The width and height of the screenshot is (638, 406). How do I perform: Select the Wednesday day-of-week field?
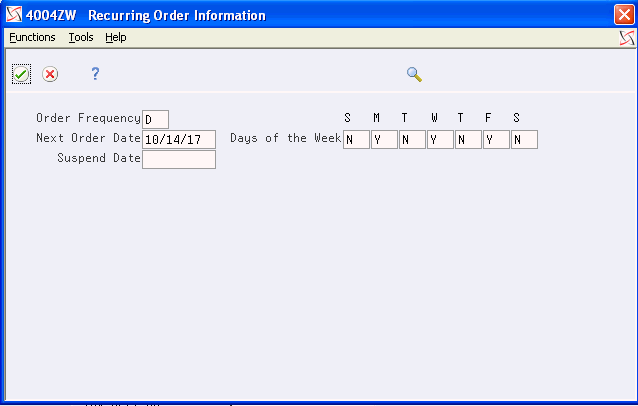tap(440, 140)
